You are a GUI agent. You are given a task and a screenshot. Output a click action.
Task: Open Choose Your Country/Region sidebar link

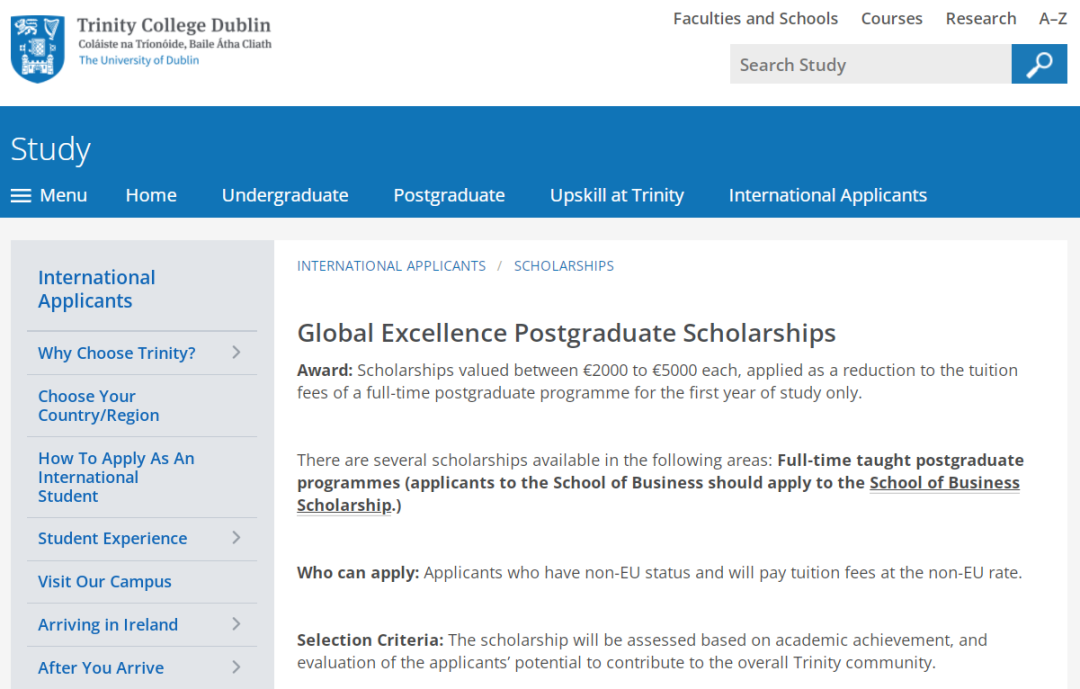[98, 406]
